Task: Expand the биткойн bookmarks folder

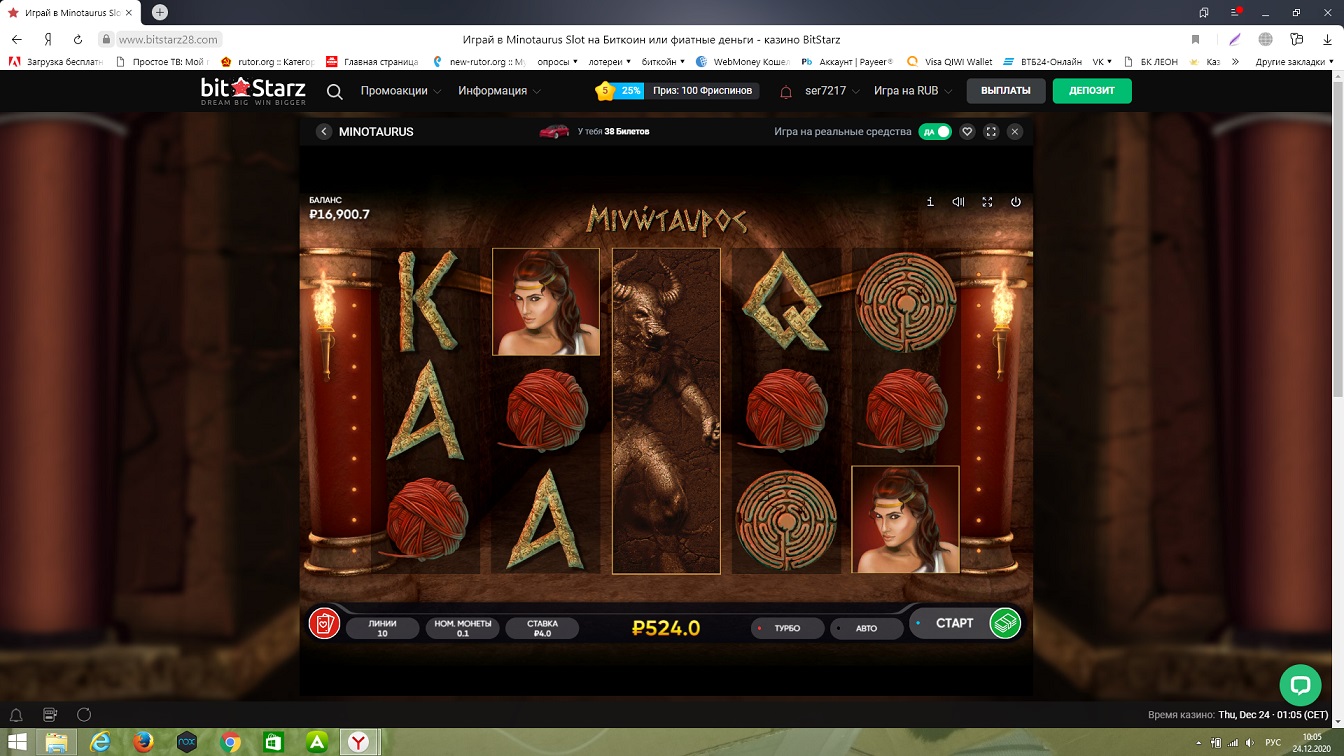Action: click(x=663, y=62)
